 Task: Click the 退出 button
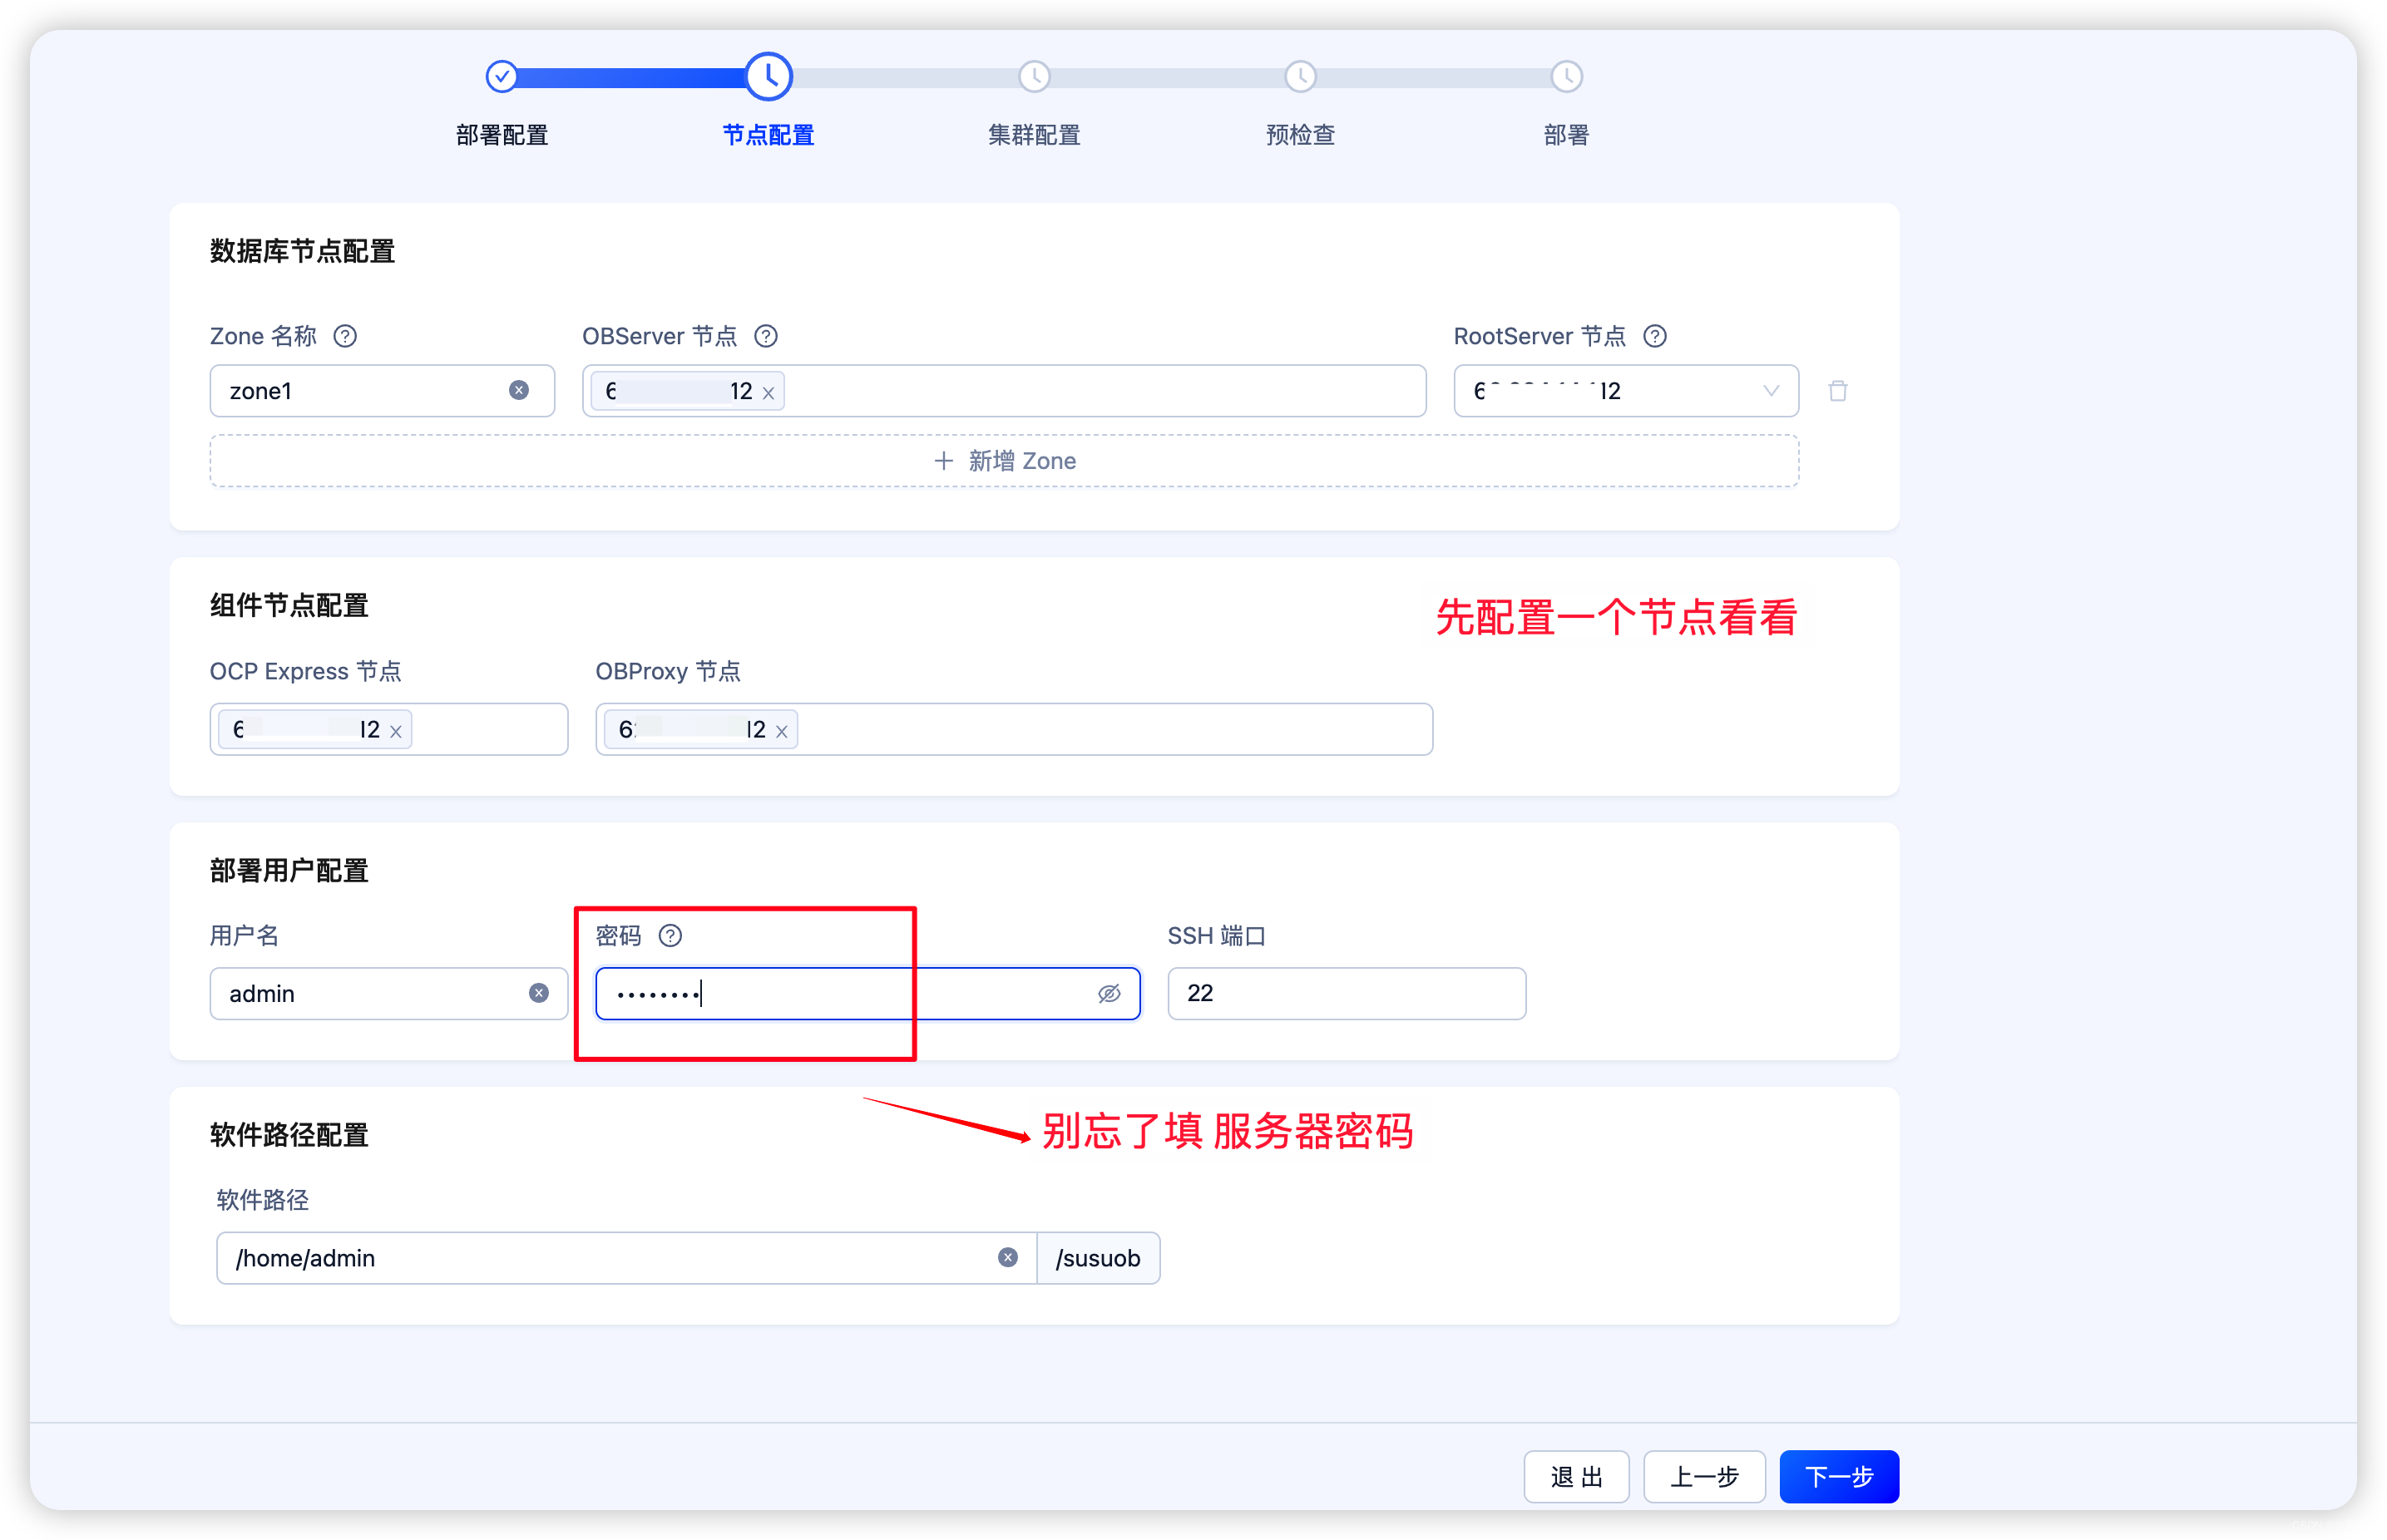click(1576, 1476)
